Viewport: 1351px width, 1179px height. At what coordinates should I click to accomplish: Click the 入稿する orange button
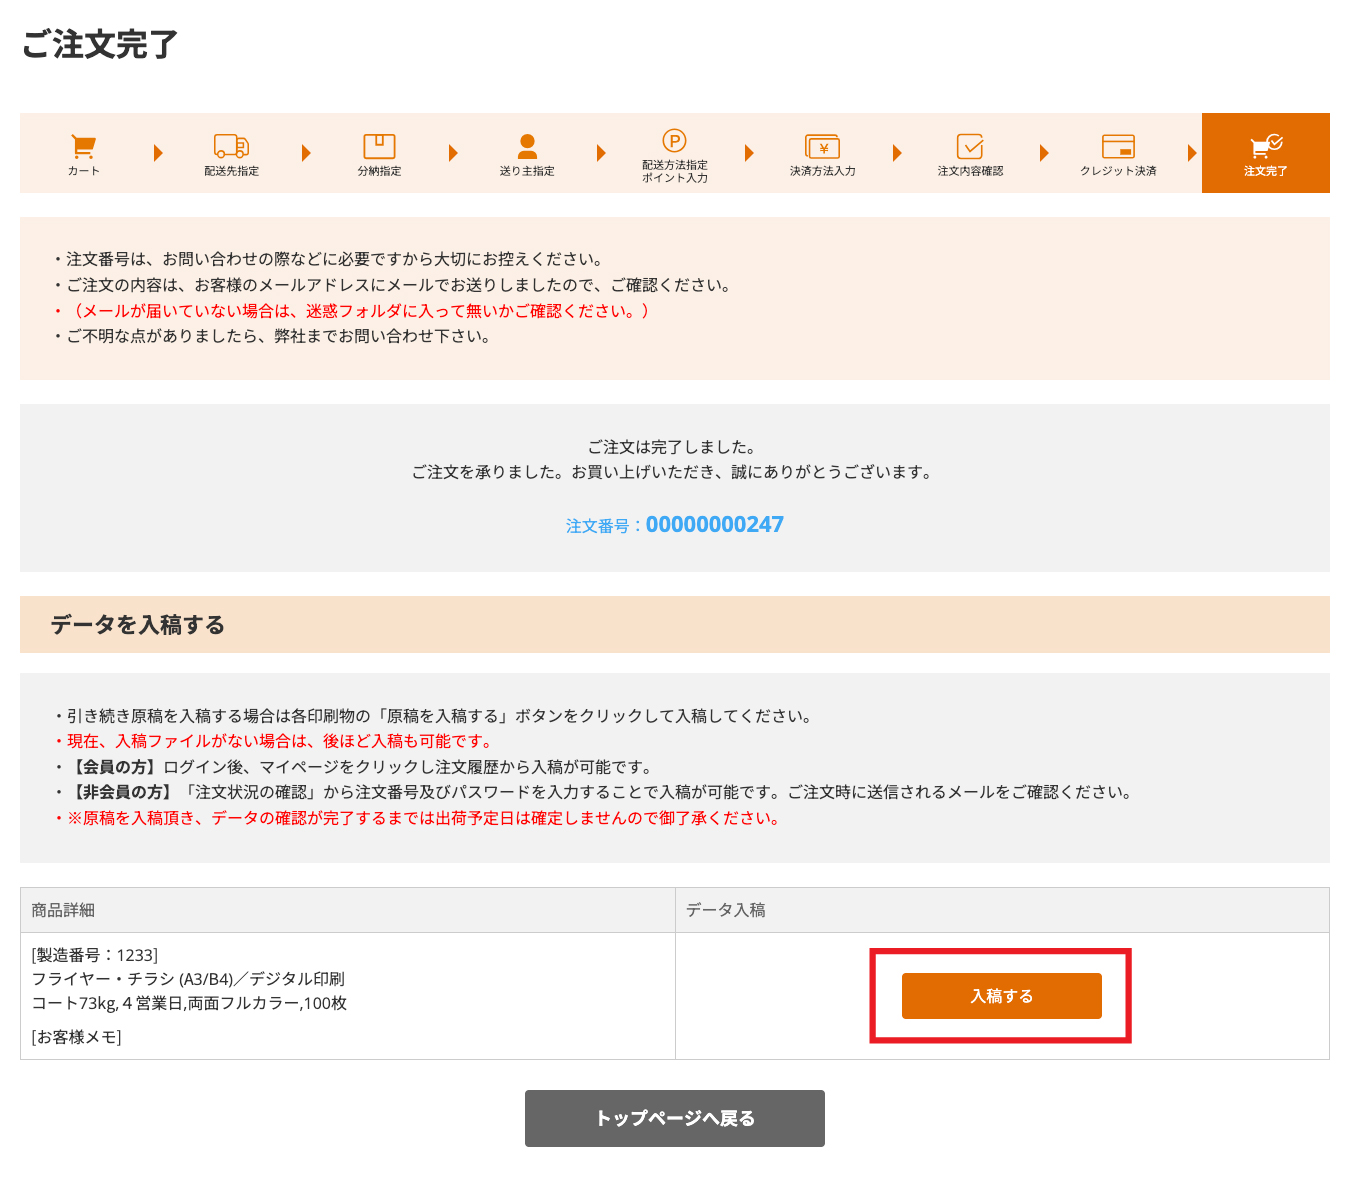[x=1001, y=996]
